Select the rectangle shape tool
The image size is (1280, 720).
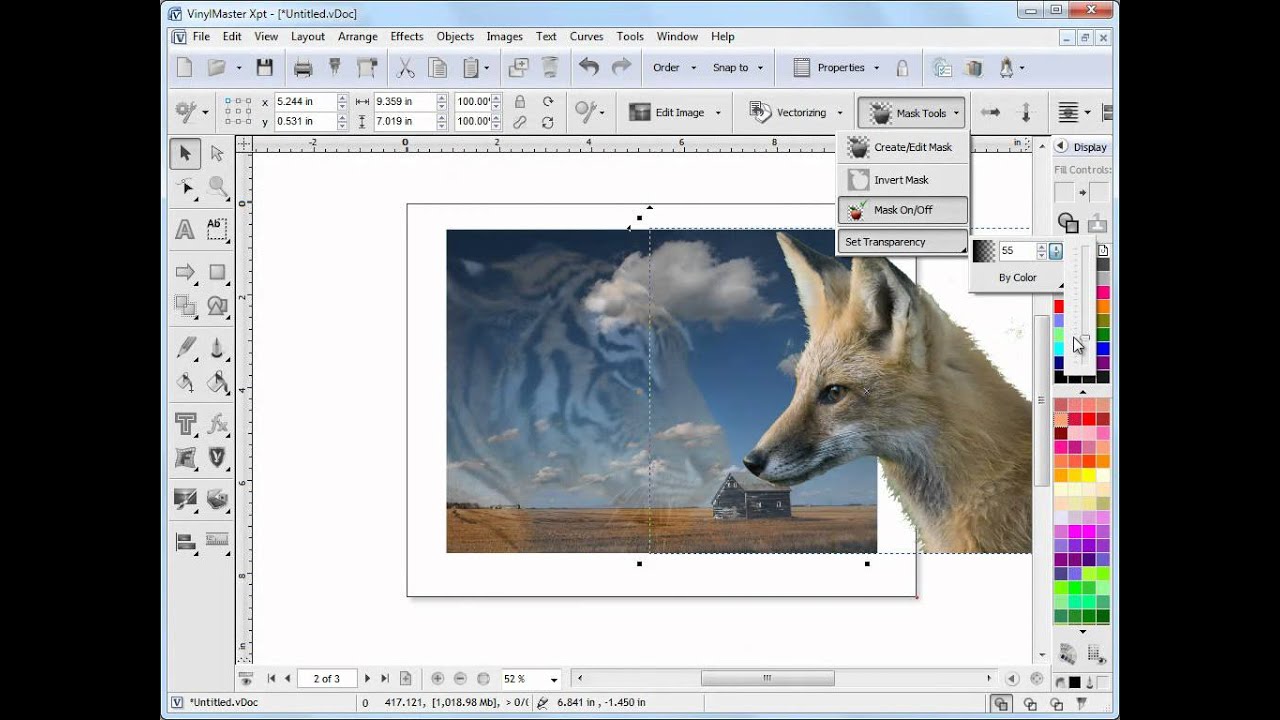217,272
